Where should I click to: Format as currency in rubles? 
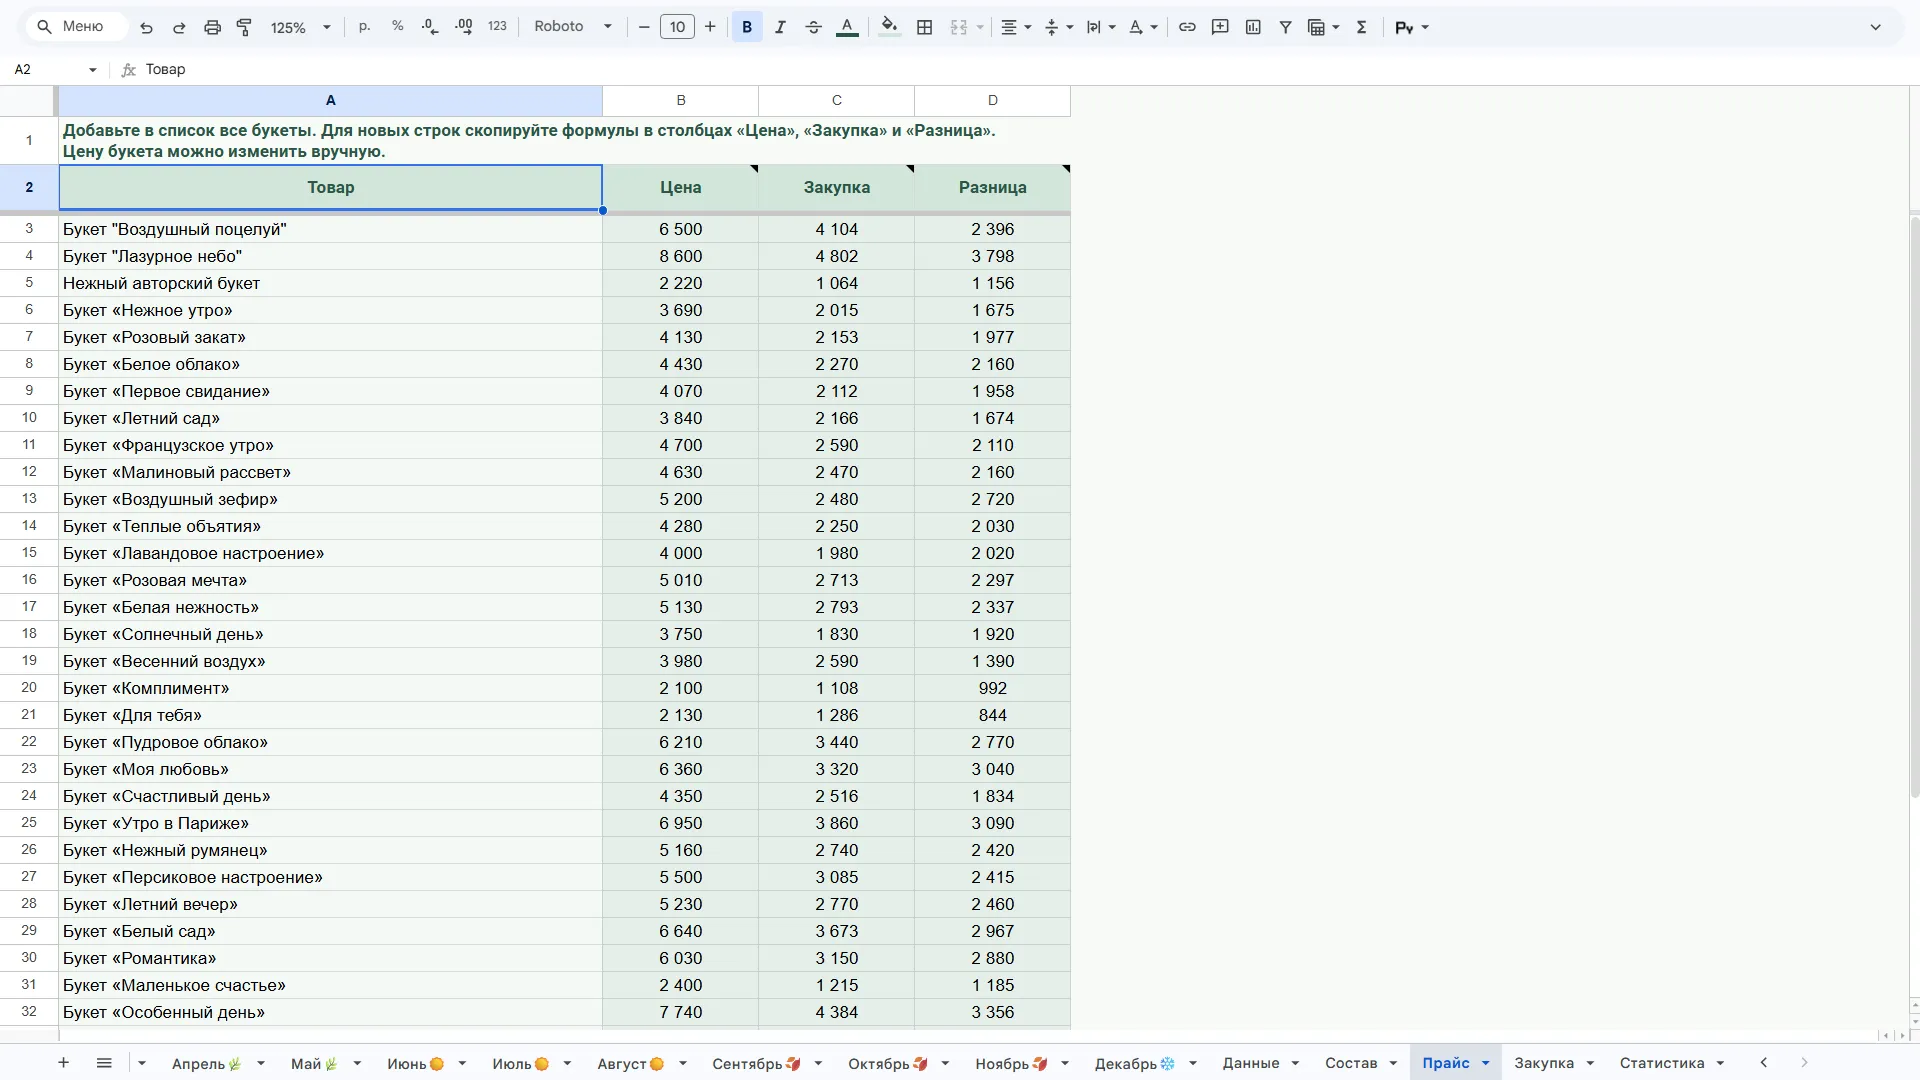point(364,27)
